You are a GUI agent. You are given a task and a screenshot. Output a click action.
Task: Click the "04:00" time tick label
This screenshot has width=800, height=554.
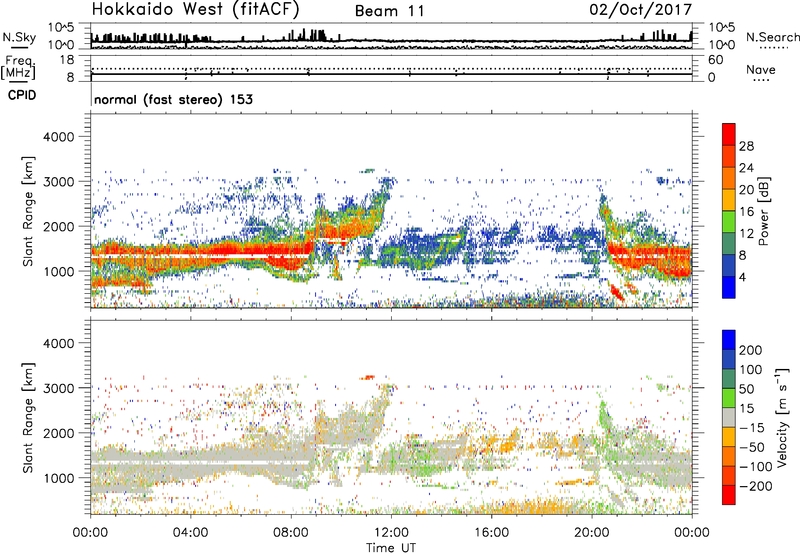[191, 533]
